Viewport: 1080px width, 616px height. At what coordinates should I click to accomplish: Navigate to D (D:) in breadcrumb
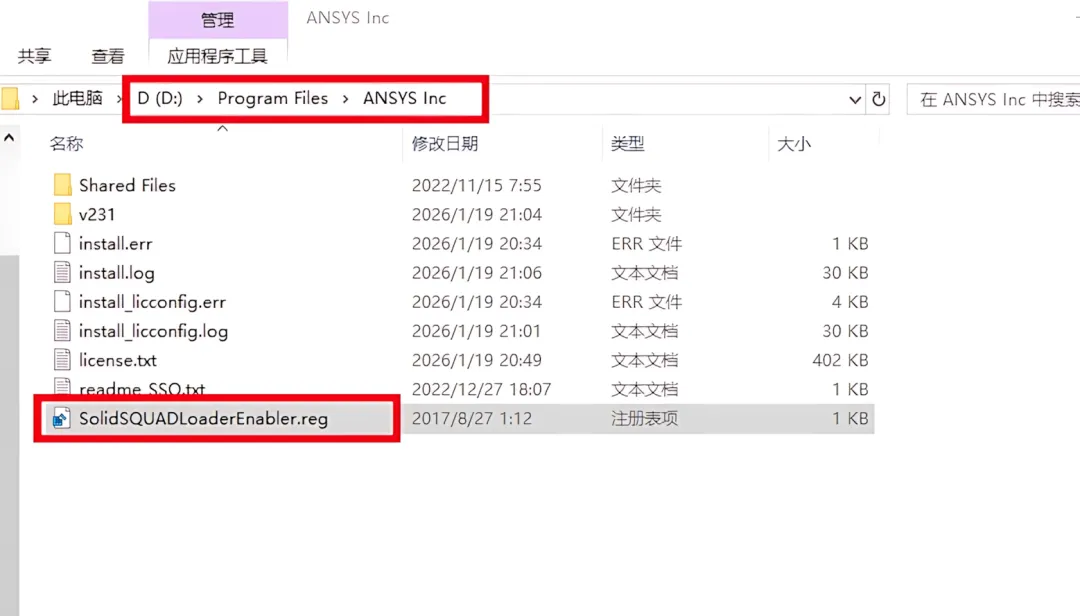point(160,99)
